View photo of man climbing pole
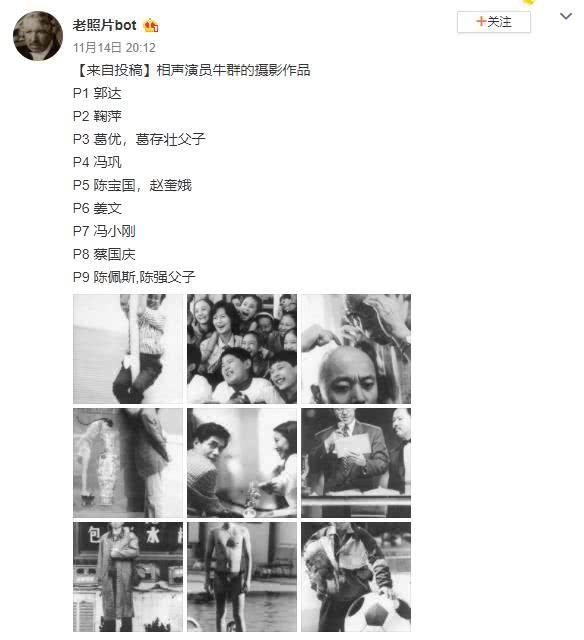 click(128, 349)
